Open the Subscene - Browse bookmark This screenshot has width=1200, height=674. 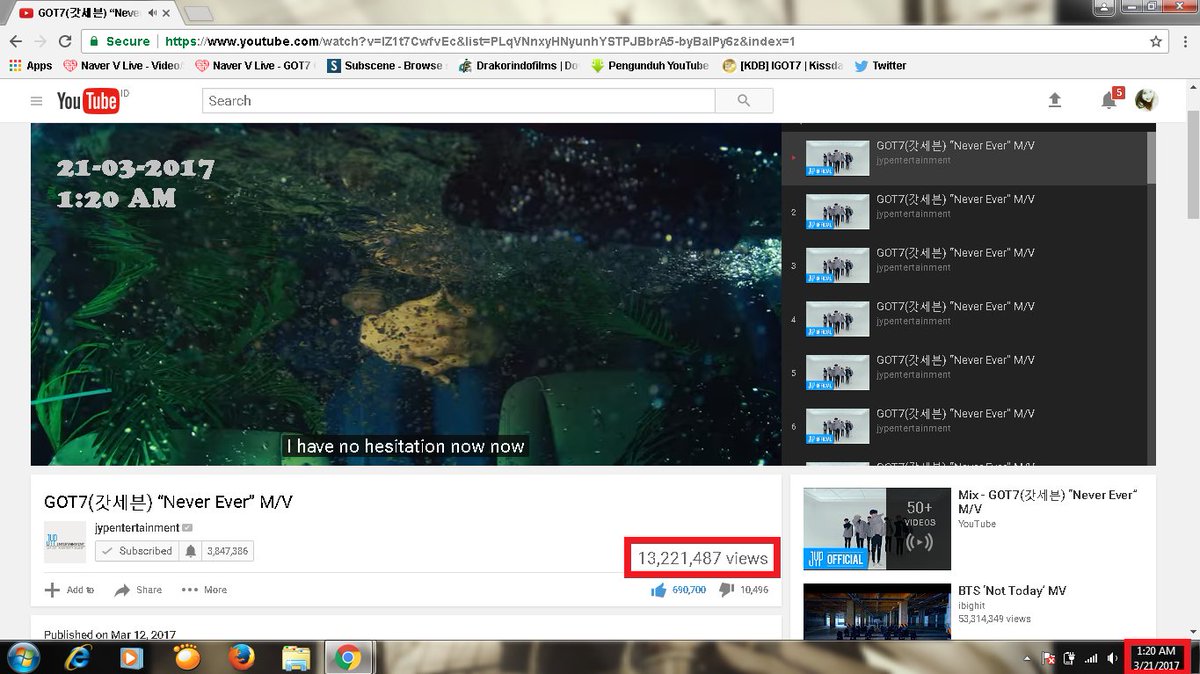pyautogui.click(x=384, y=66)
